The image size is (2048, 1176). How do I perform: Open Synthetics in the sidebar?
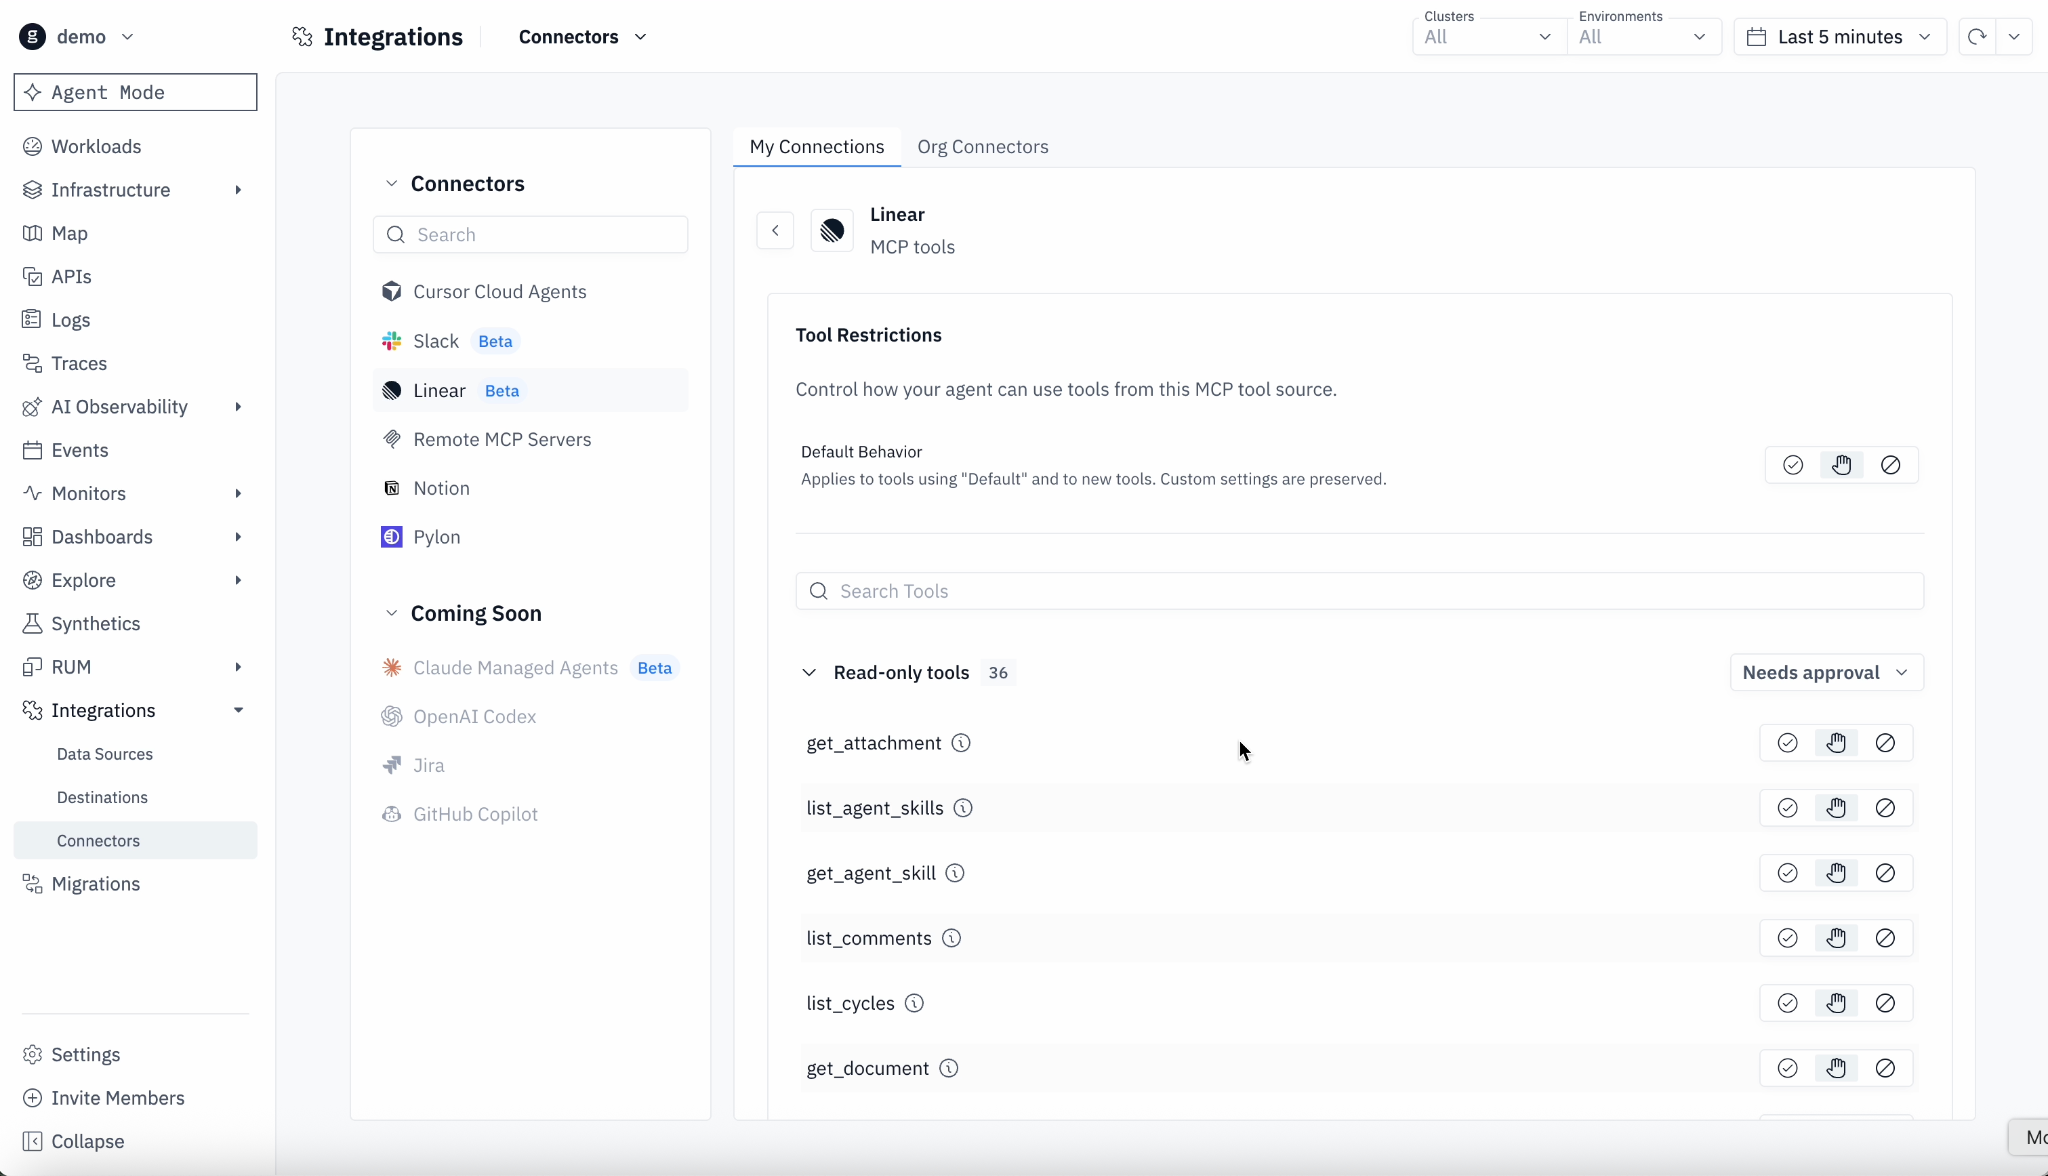coord(135,623)
